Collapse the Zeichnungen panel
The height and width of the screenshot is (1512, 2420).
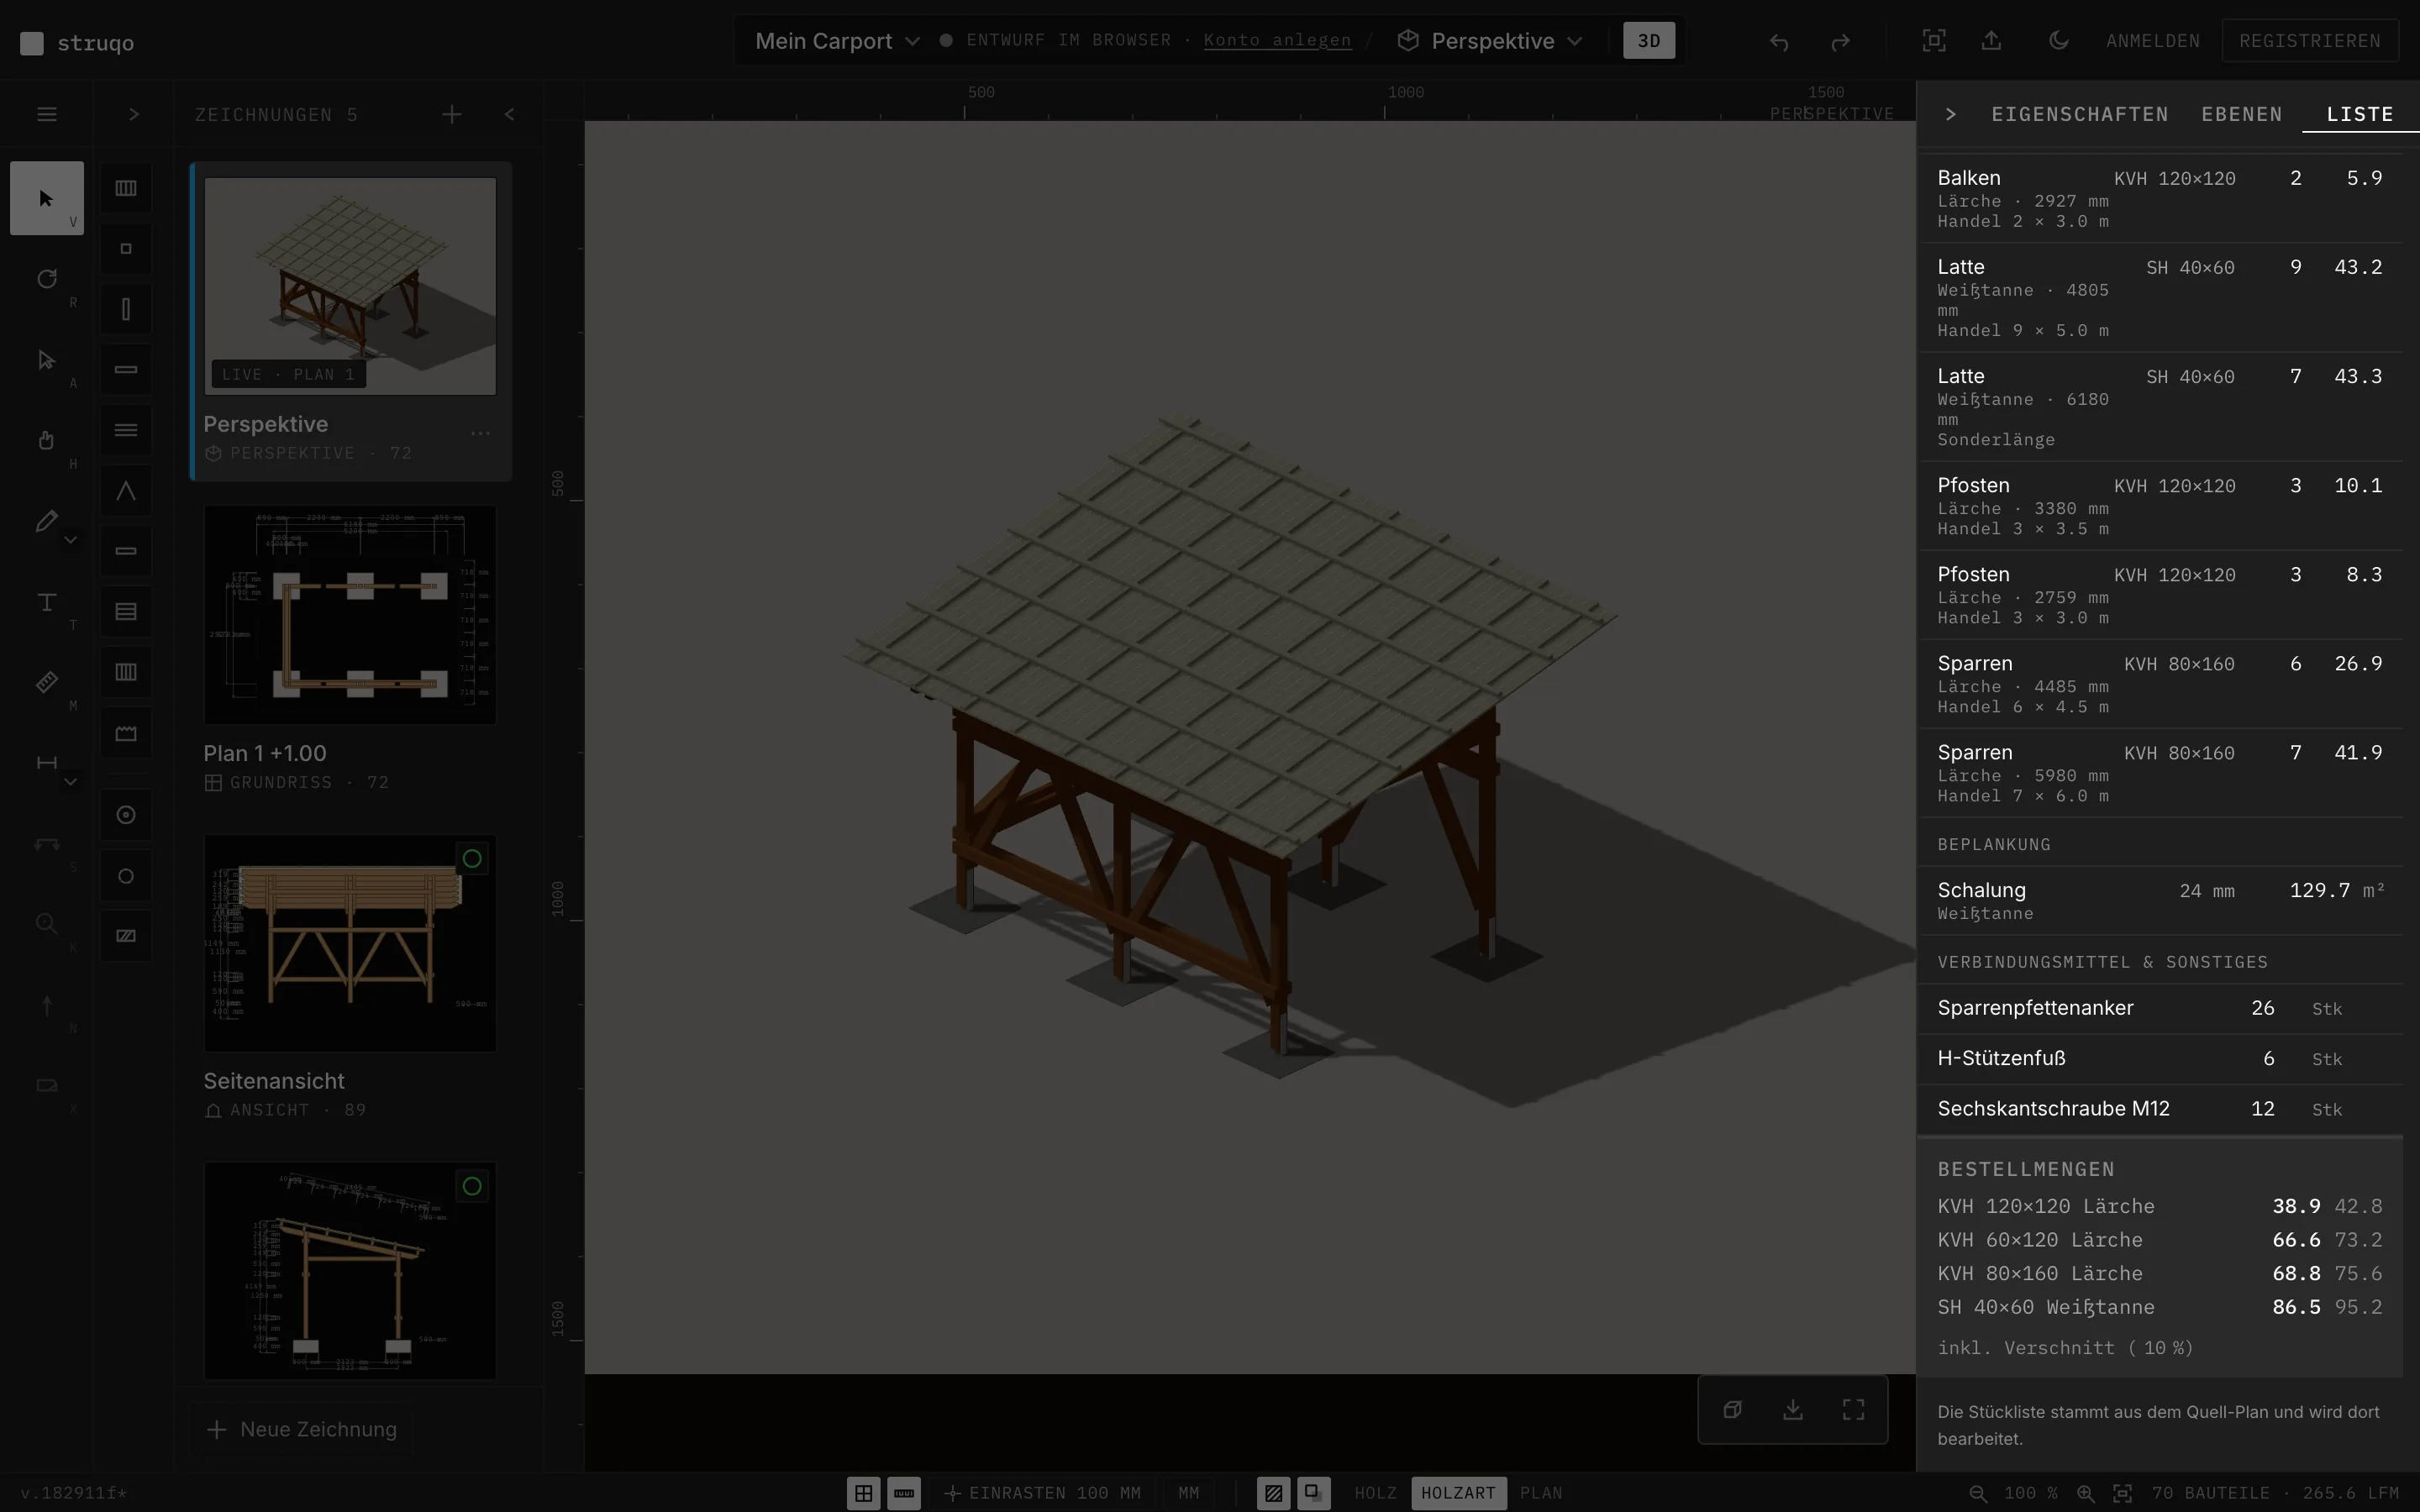510,114
